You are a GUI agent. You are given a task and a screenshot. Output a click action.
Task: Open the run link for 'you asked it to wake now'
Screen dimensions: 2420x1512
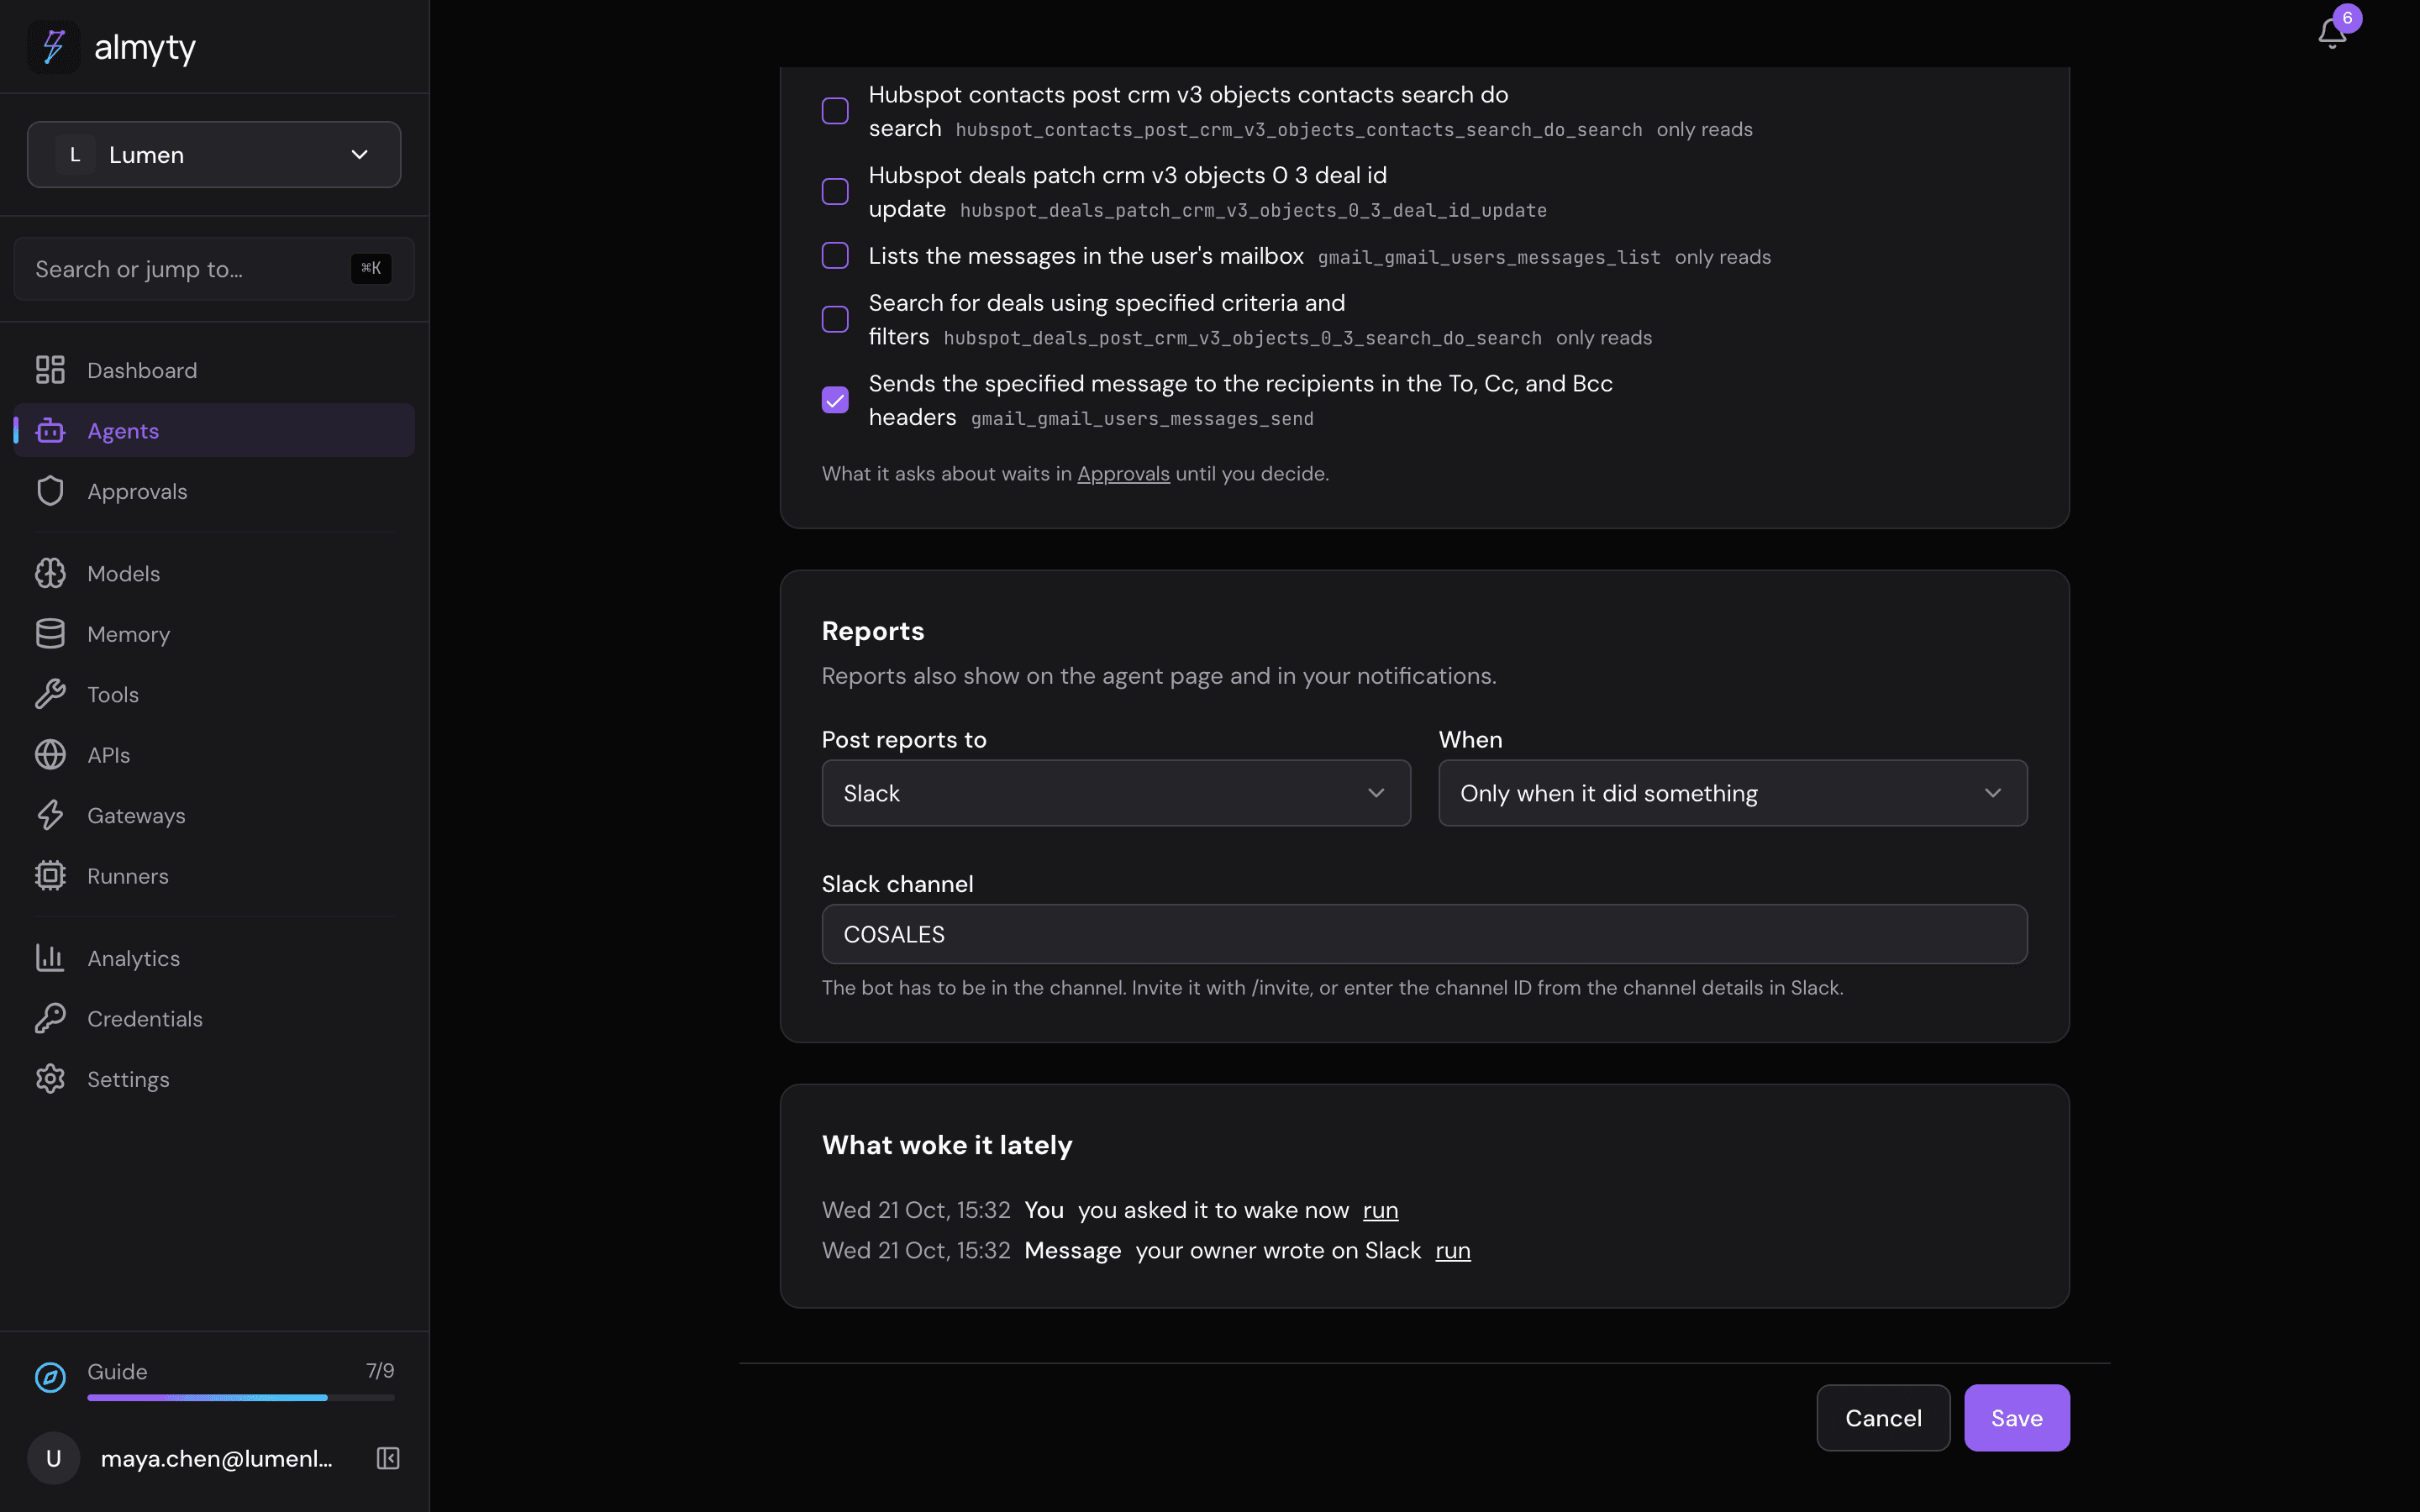1380,1210
